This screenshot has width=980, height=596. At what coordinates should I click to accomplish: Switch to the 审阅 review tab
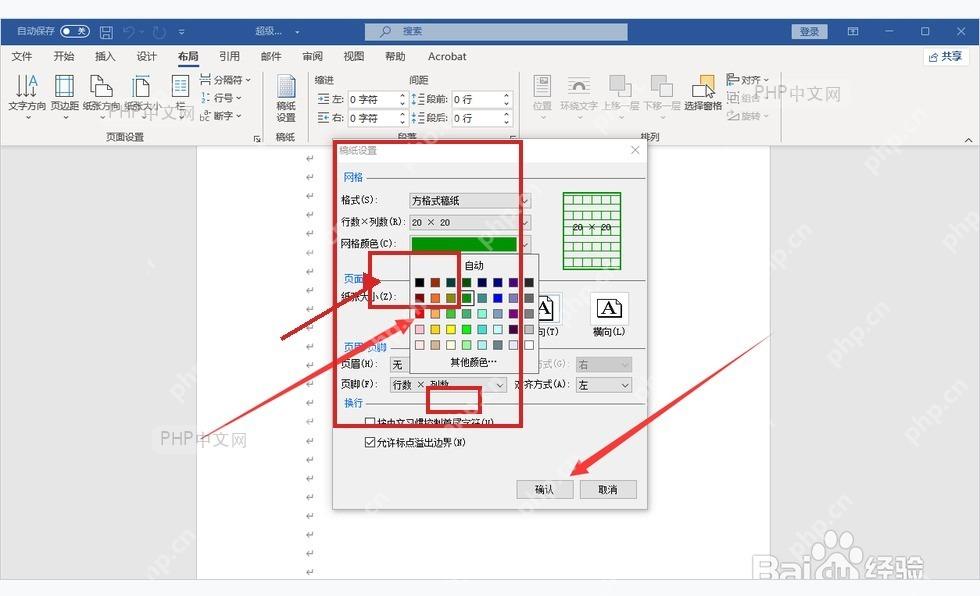[312, 56]
